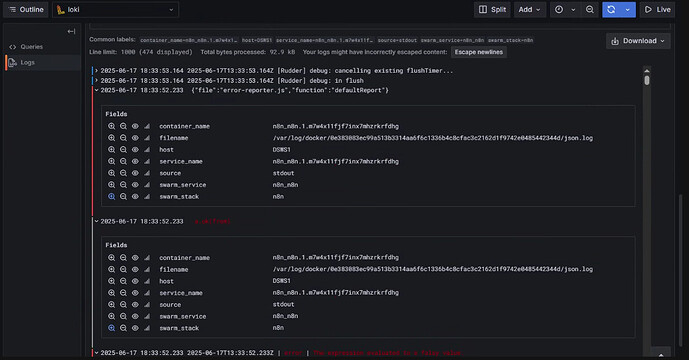Open ad-hoc statistics for container_name in first Fields block
Viewport: 689px width, 360px height.
coord(147,126)
